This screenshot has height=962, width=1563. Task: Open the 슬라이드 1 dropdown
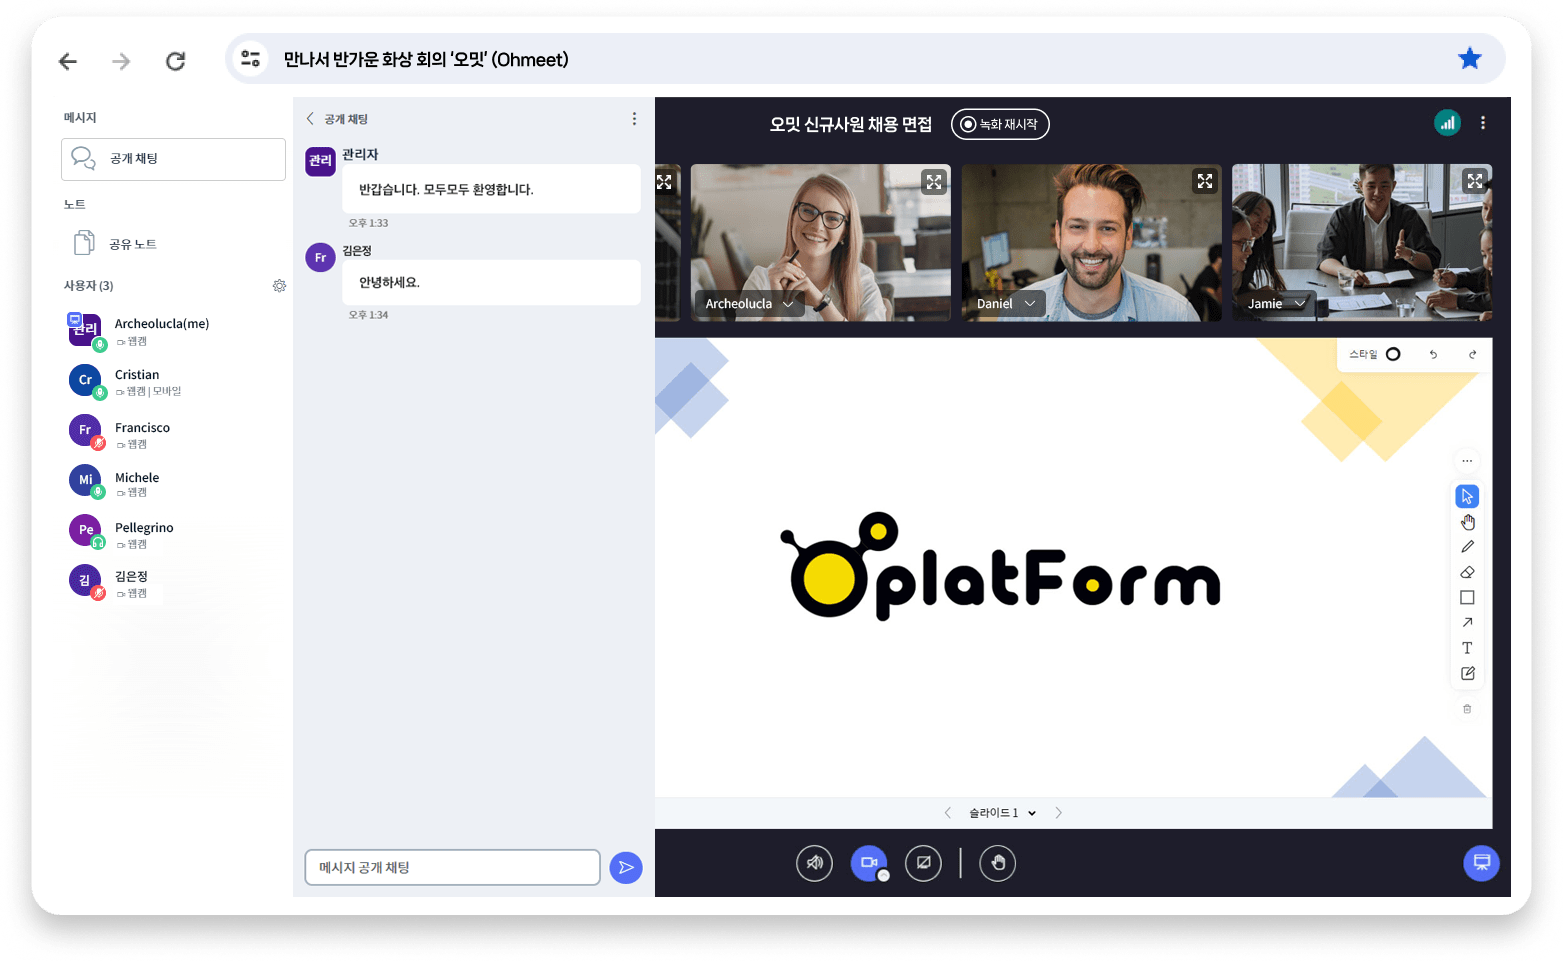click(x=1002, y=813)
